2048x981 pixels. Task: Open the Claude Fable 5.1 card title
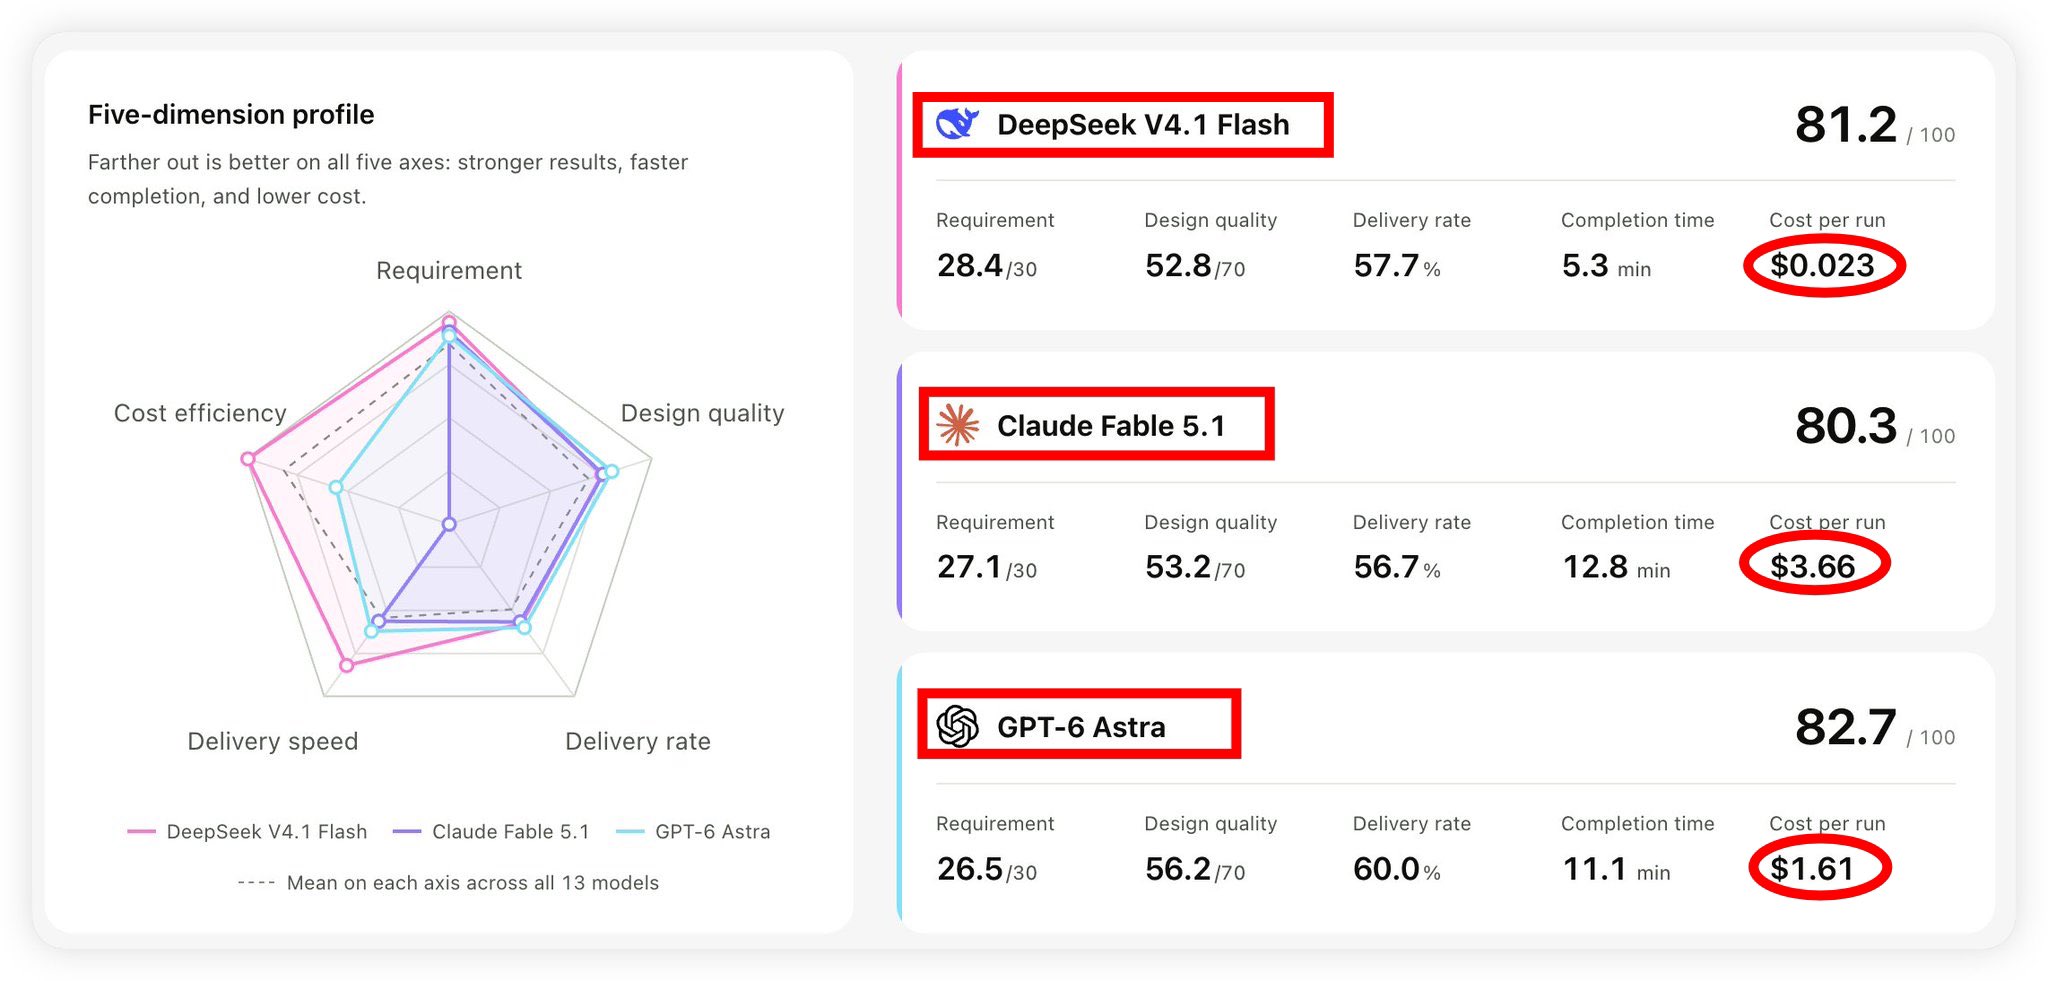[x=1111, y=425]
